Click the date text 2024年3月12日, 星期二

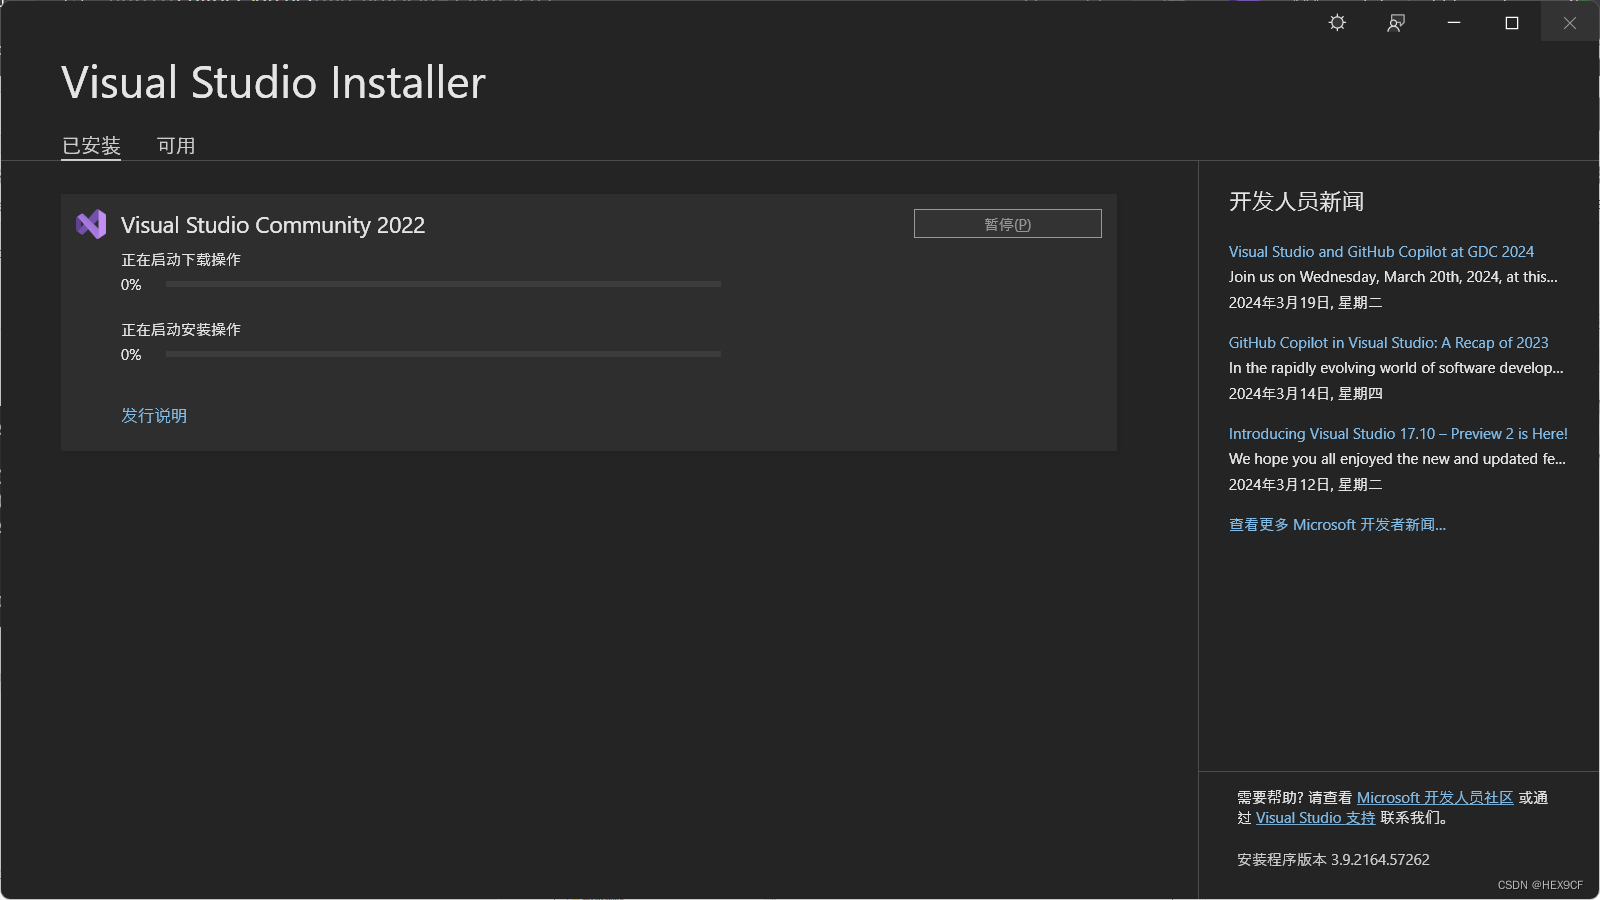1305,485
